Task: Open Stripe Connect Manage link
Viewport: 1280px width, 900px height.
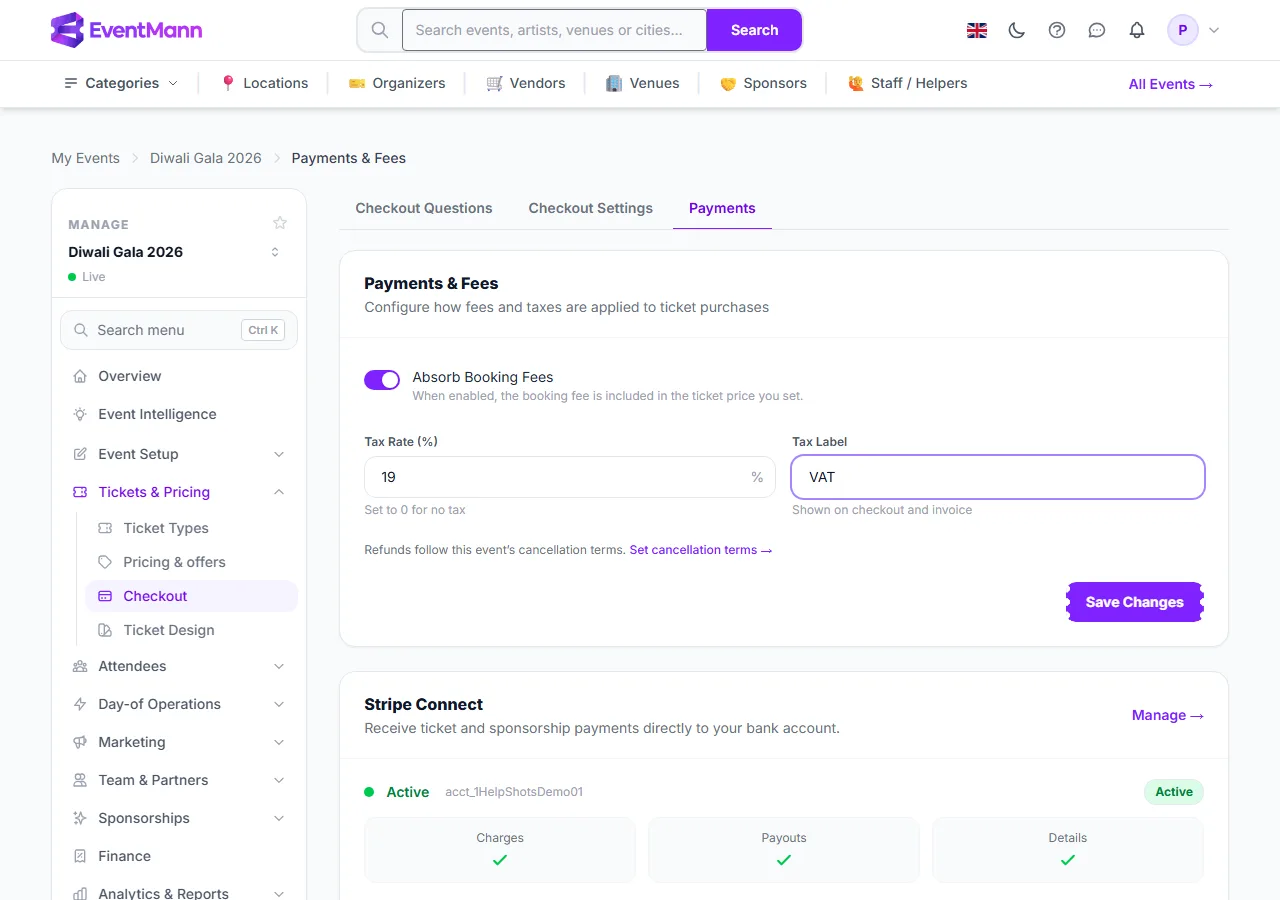Action: pyautogui.click(x=1168, y=715)
